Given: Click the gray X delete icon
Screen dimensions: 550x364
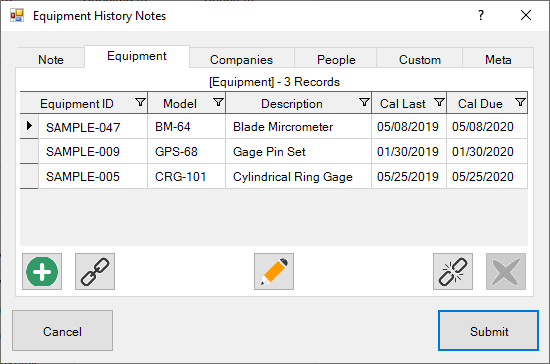Looking at the screenshot, I should [506, 271].
